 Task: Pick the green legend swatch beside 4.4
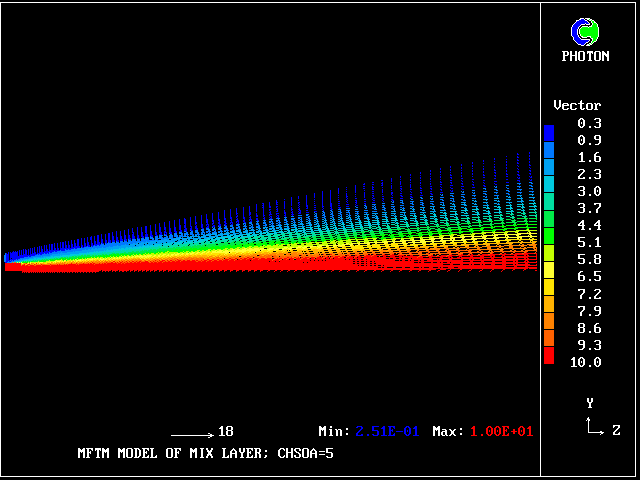coord(548,225)
